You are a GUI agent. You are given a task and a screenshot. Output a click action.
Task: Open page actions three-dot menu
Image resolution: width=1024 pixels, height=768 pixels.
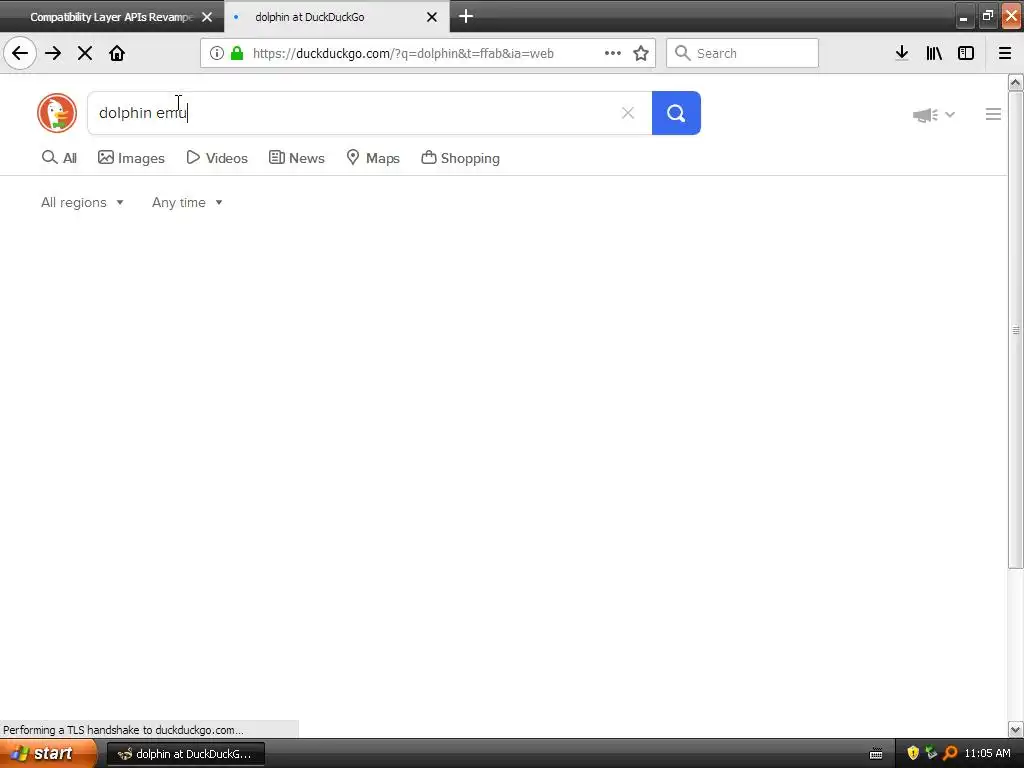613,53
